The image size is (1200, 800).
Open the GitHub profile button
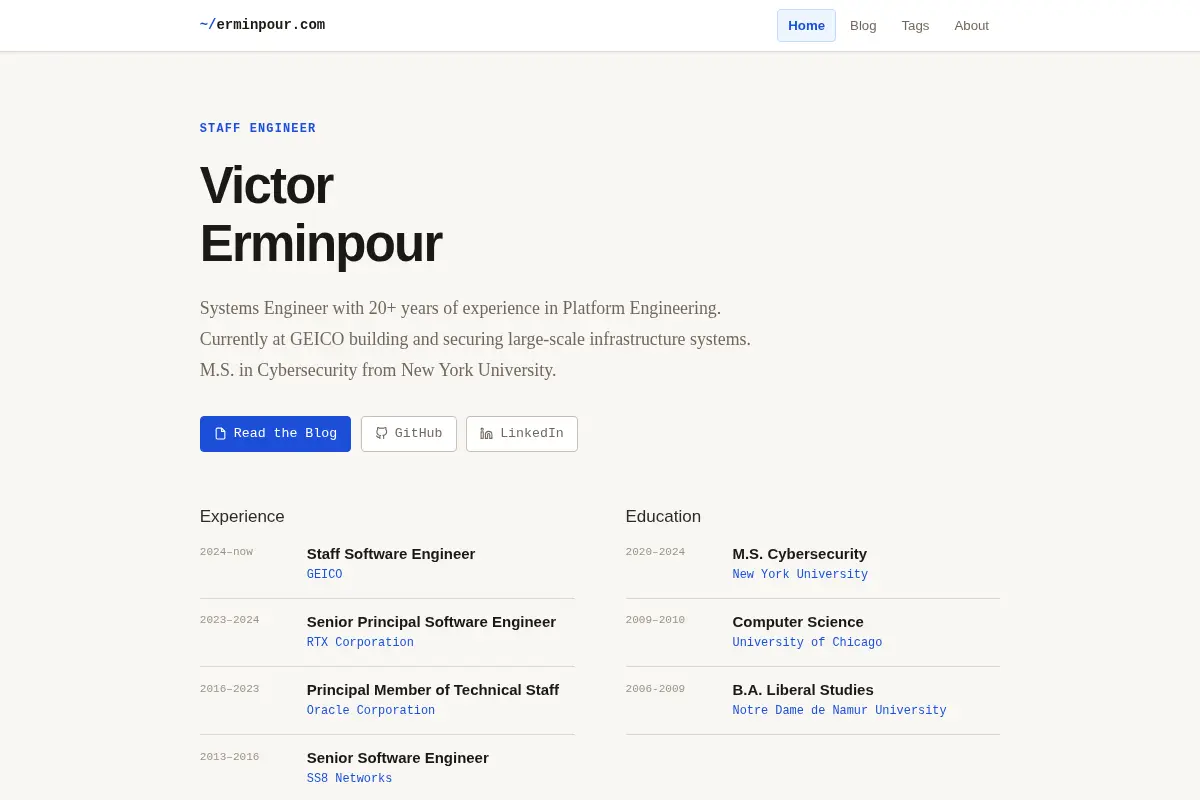(x=409, y=434)
